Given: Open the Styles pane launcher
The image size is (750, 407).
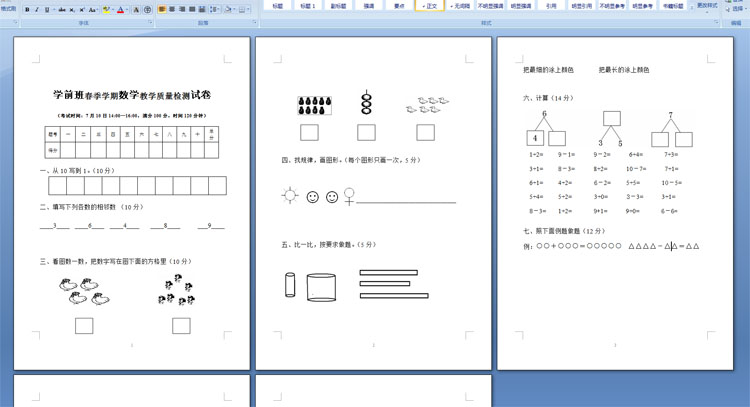Looking at the screenshot, I should coord(717,22).
